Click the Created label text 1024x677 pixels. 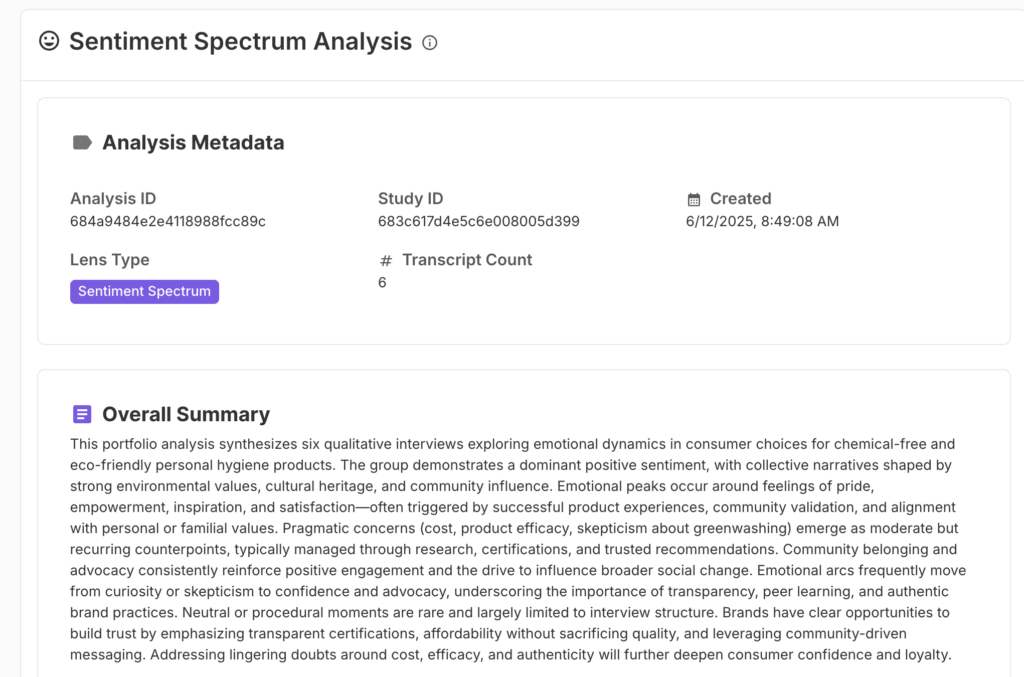(740, 199)
